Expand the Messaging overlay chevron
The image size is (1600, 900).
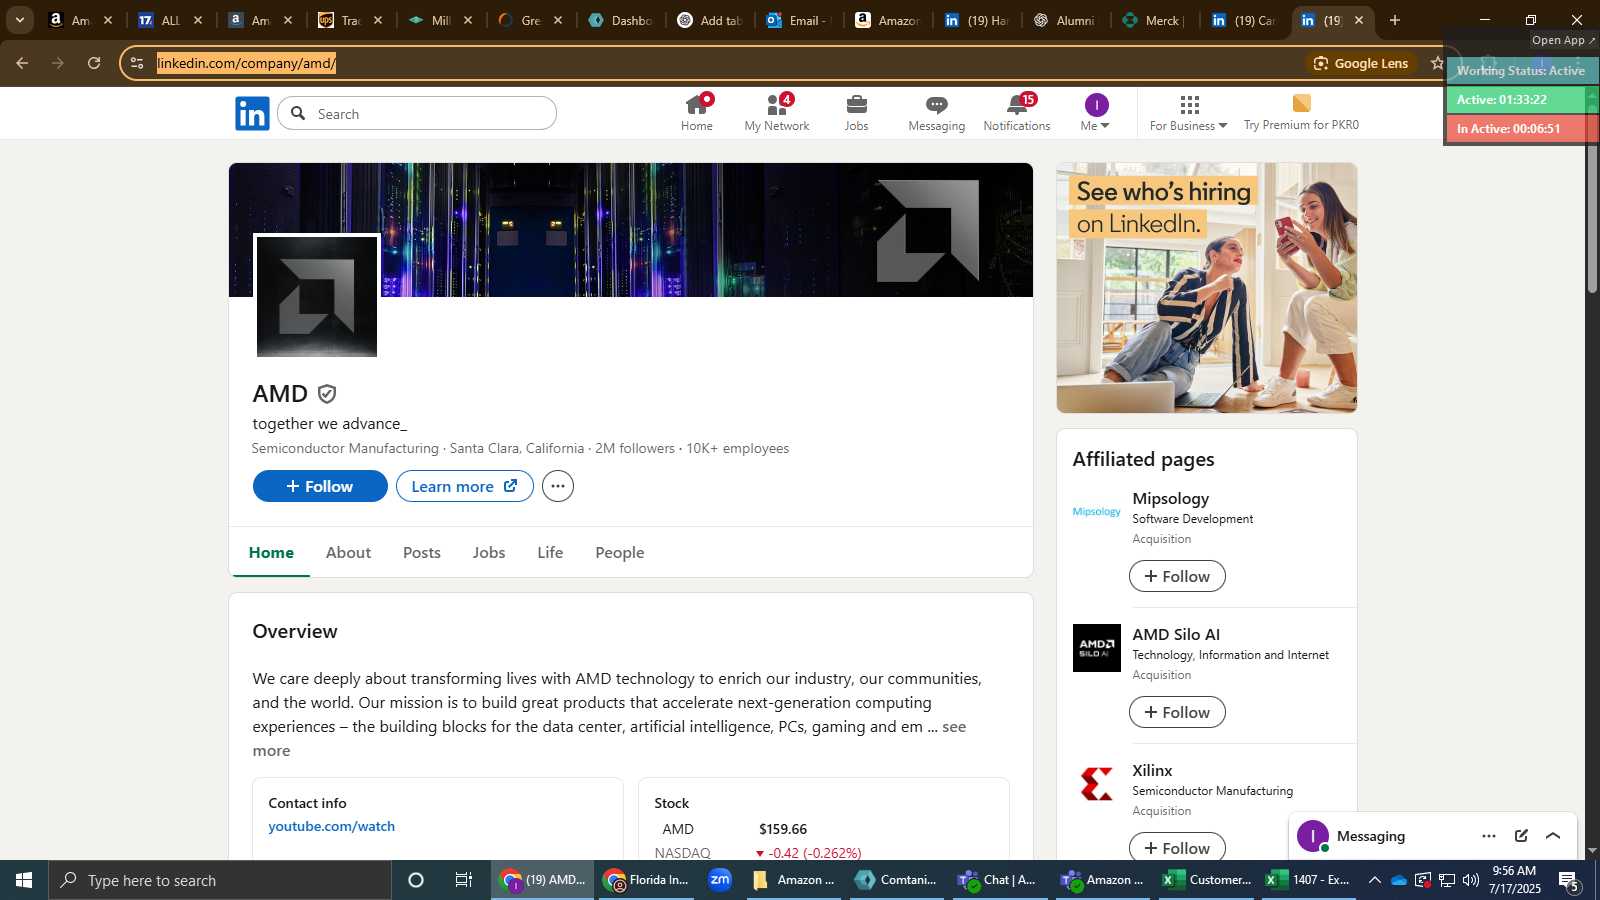(1553, 836)
